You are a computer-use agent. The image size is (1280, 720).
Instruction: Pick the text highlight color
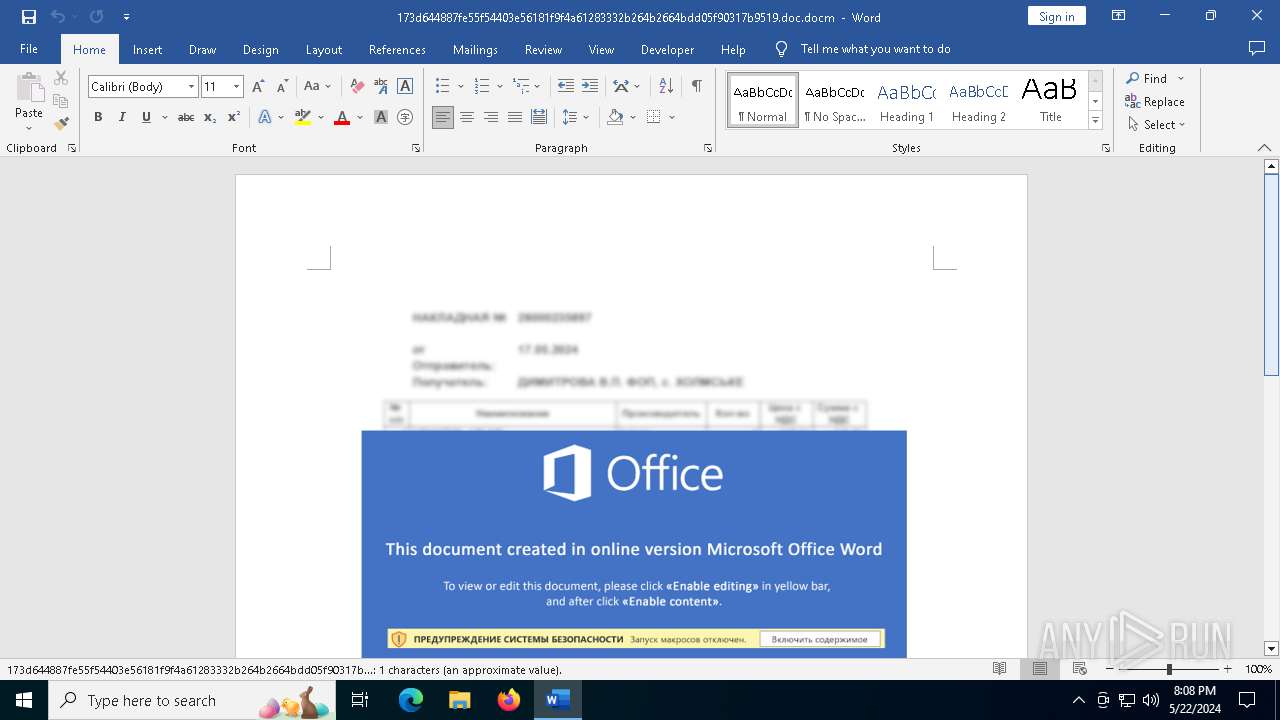coord(303,117)
